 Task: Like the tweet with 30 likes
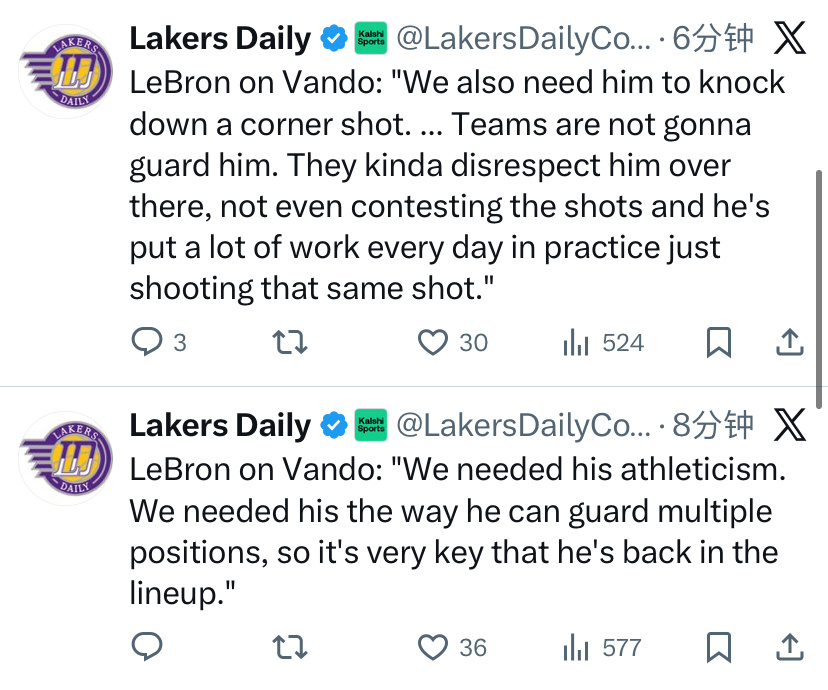[433, 343]
